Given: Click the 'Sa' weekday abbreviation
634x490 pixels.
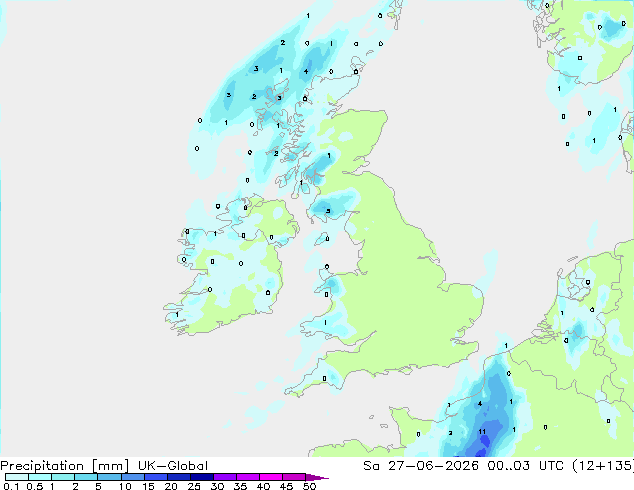Looking at the screenshot, I should pyautogui.click(x=371, y=466).
